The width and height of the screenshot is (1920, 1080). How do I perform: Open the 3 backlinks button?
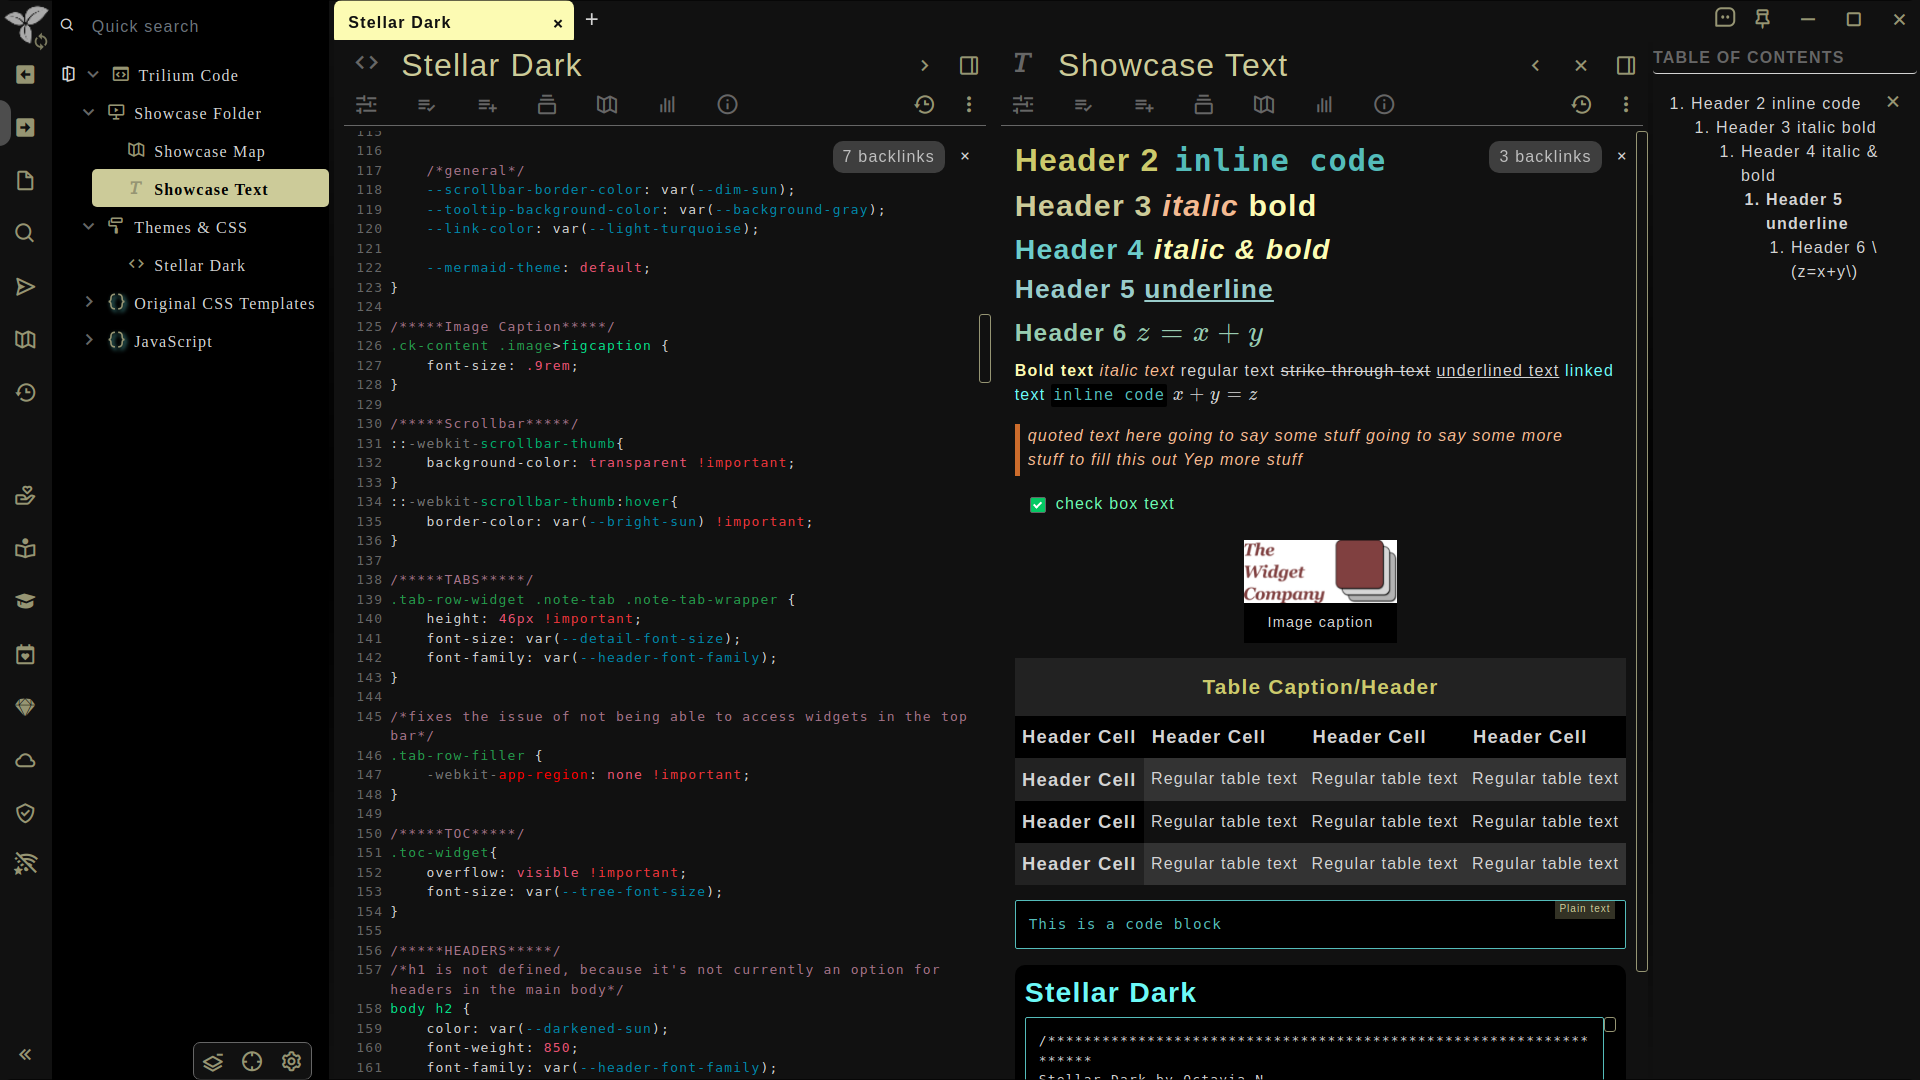point(1545,157)
